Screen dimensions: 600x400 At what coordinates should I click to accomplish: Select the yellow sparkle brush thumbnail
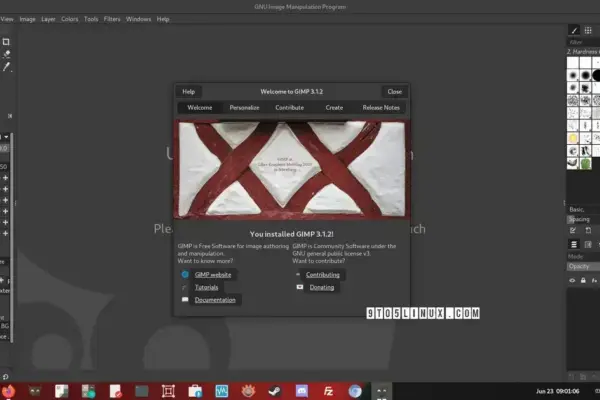pos(573,138)
